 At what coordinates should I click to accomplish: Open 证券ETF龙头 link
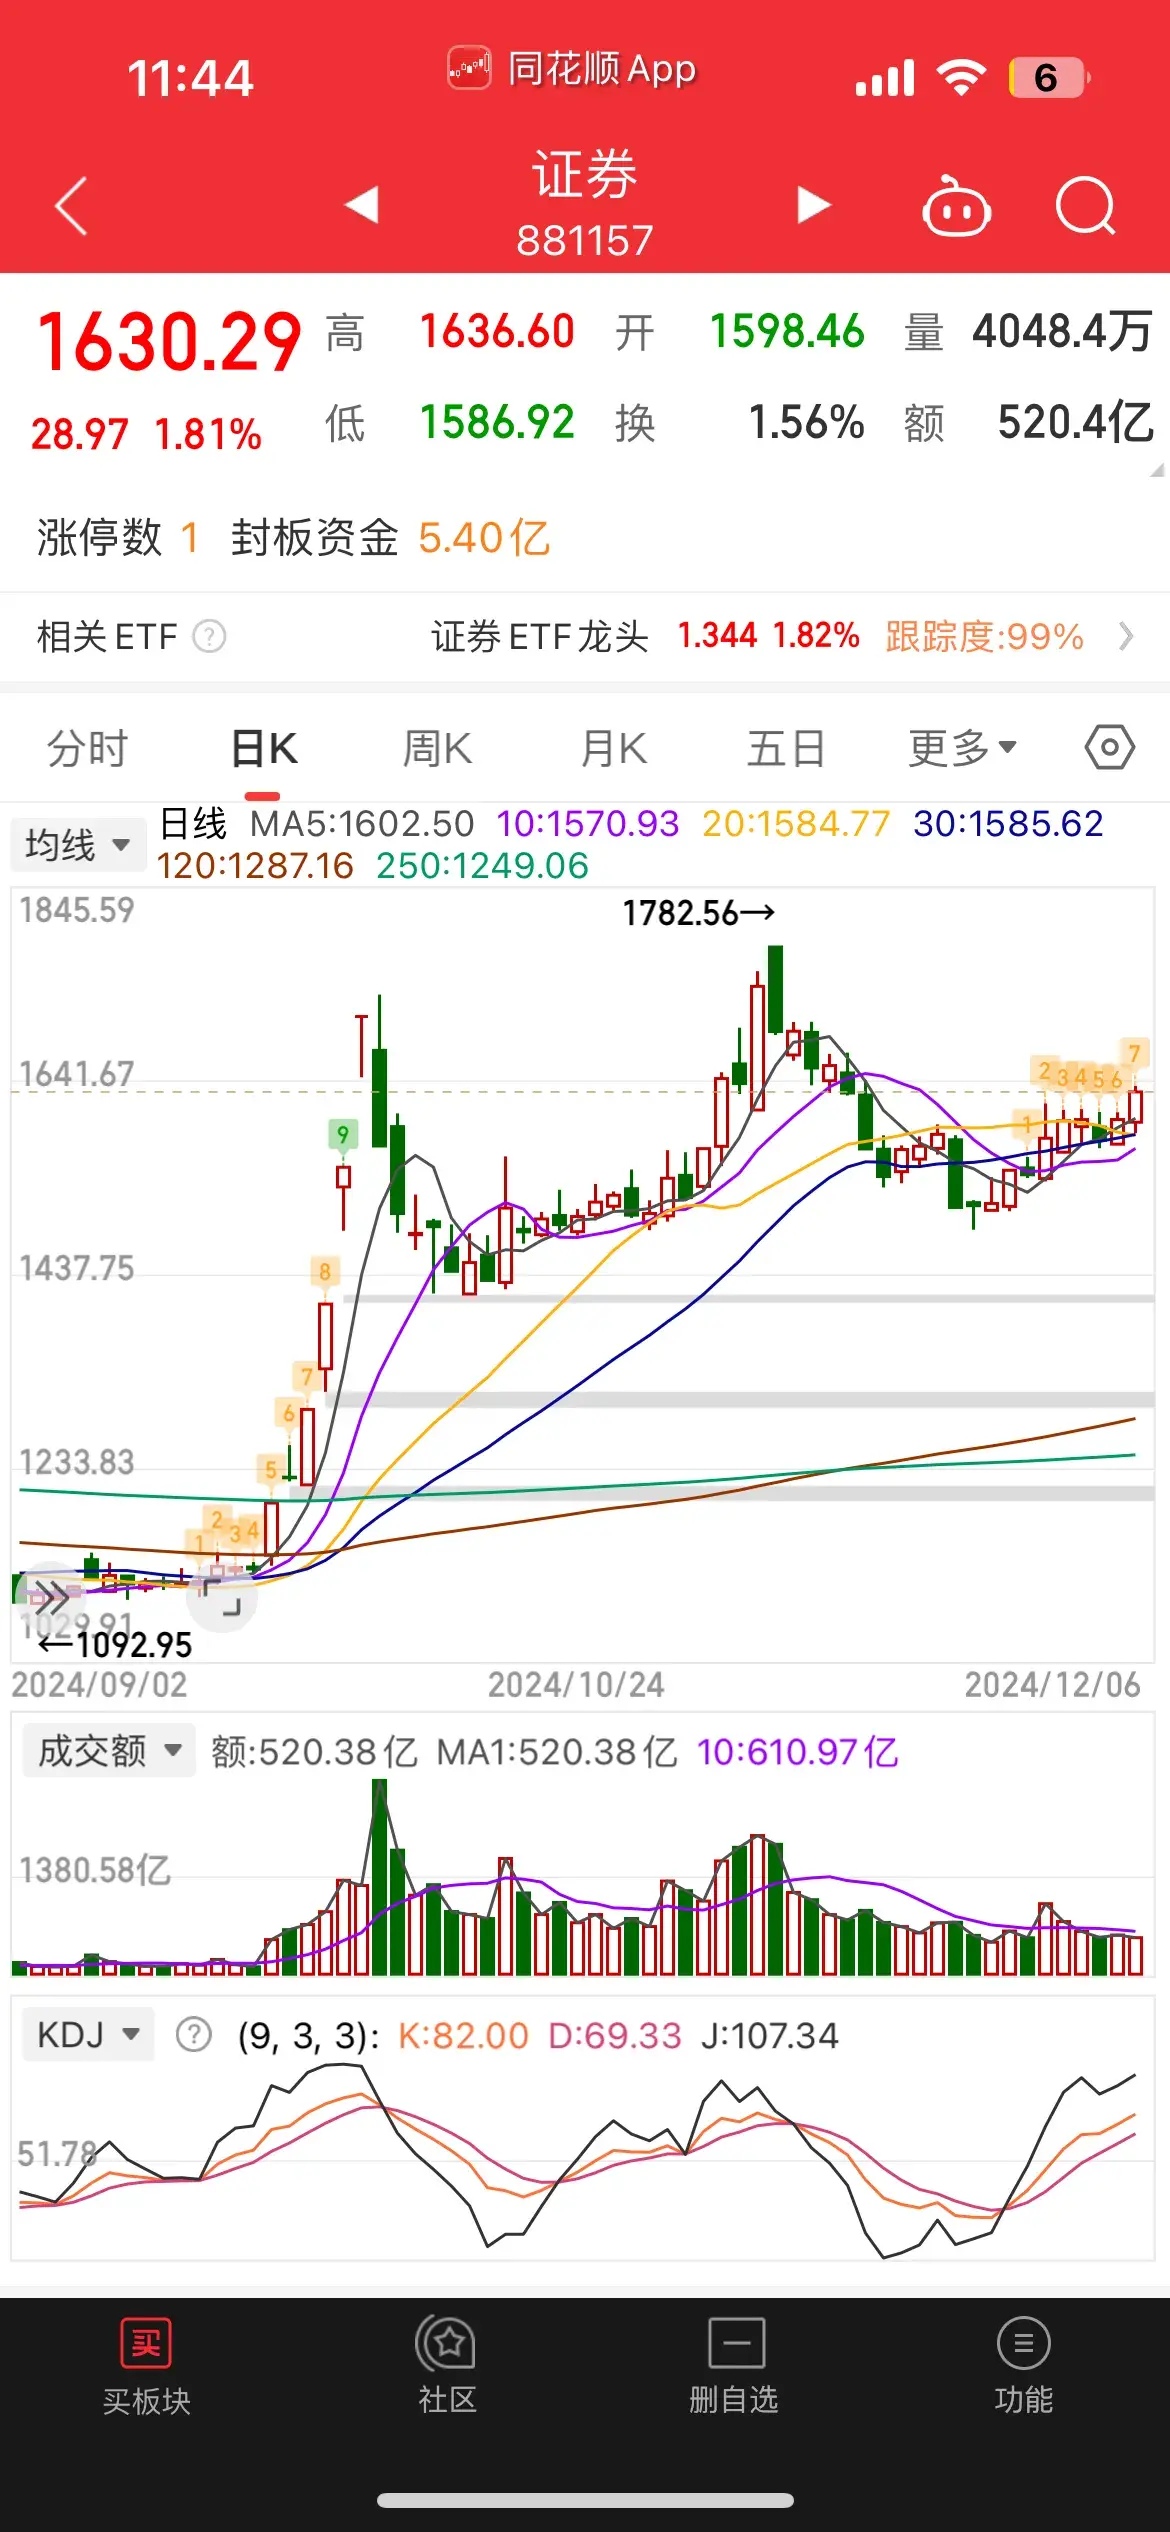click(x=540, y=636)
